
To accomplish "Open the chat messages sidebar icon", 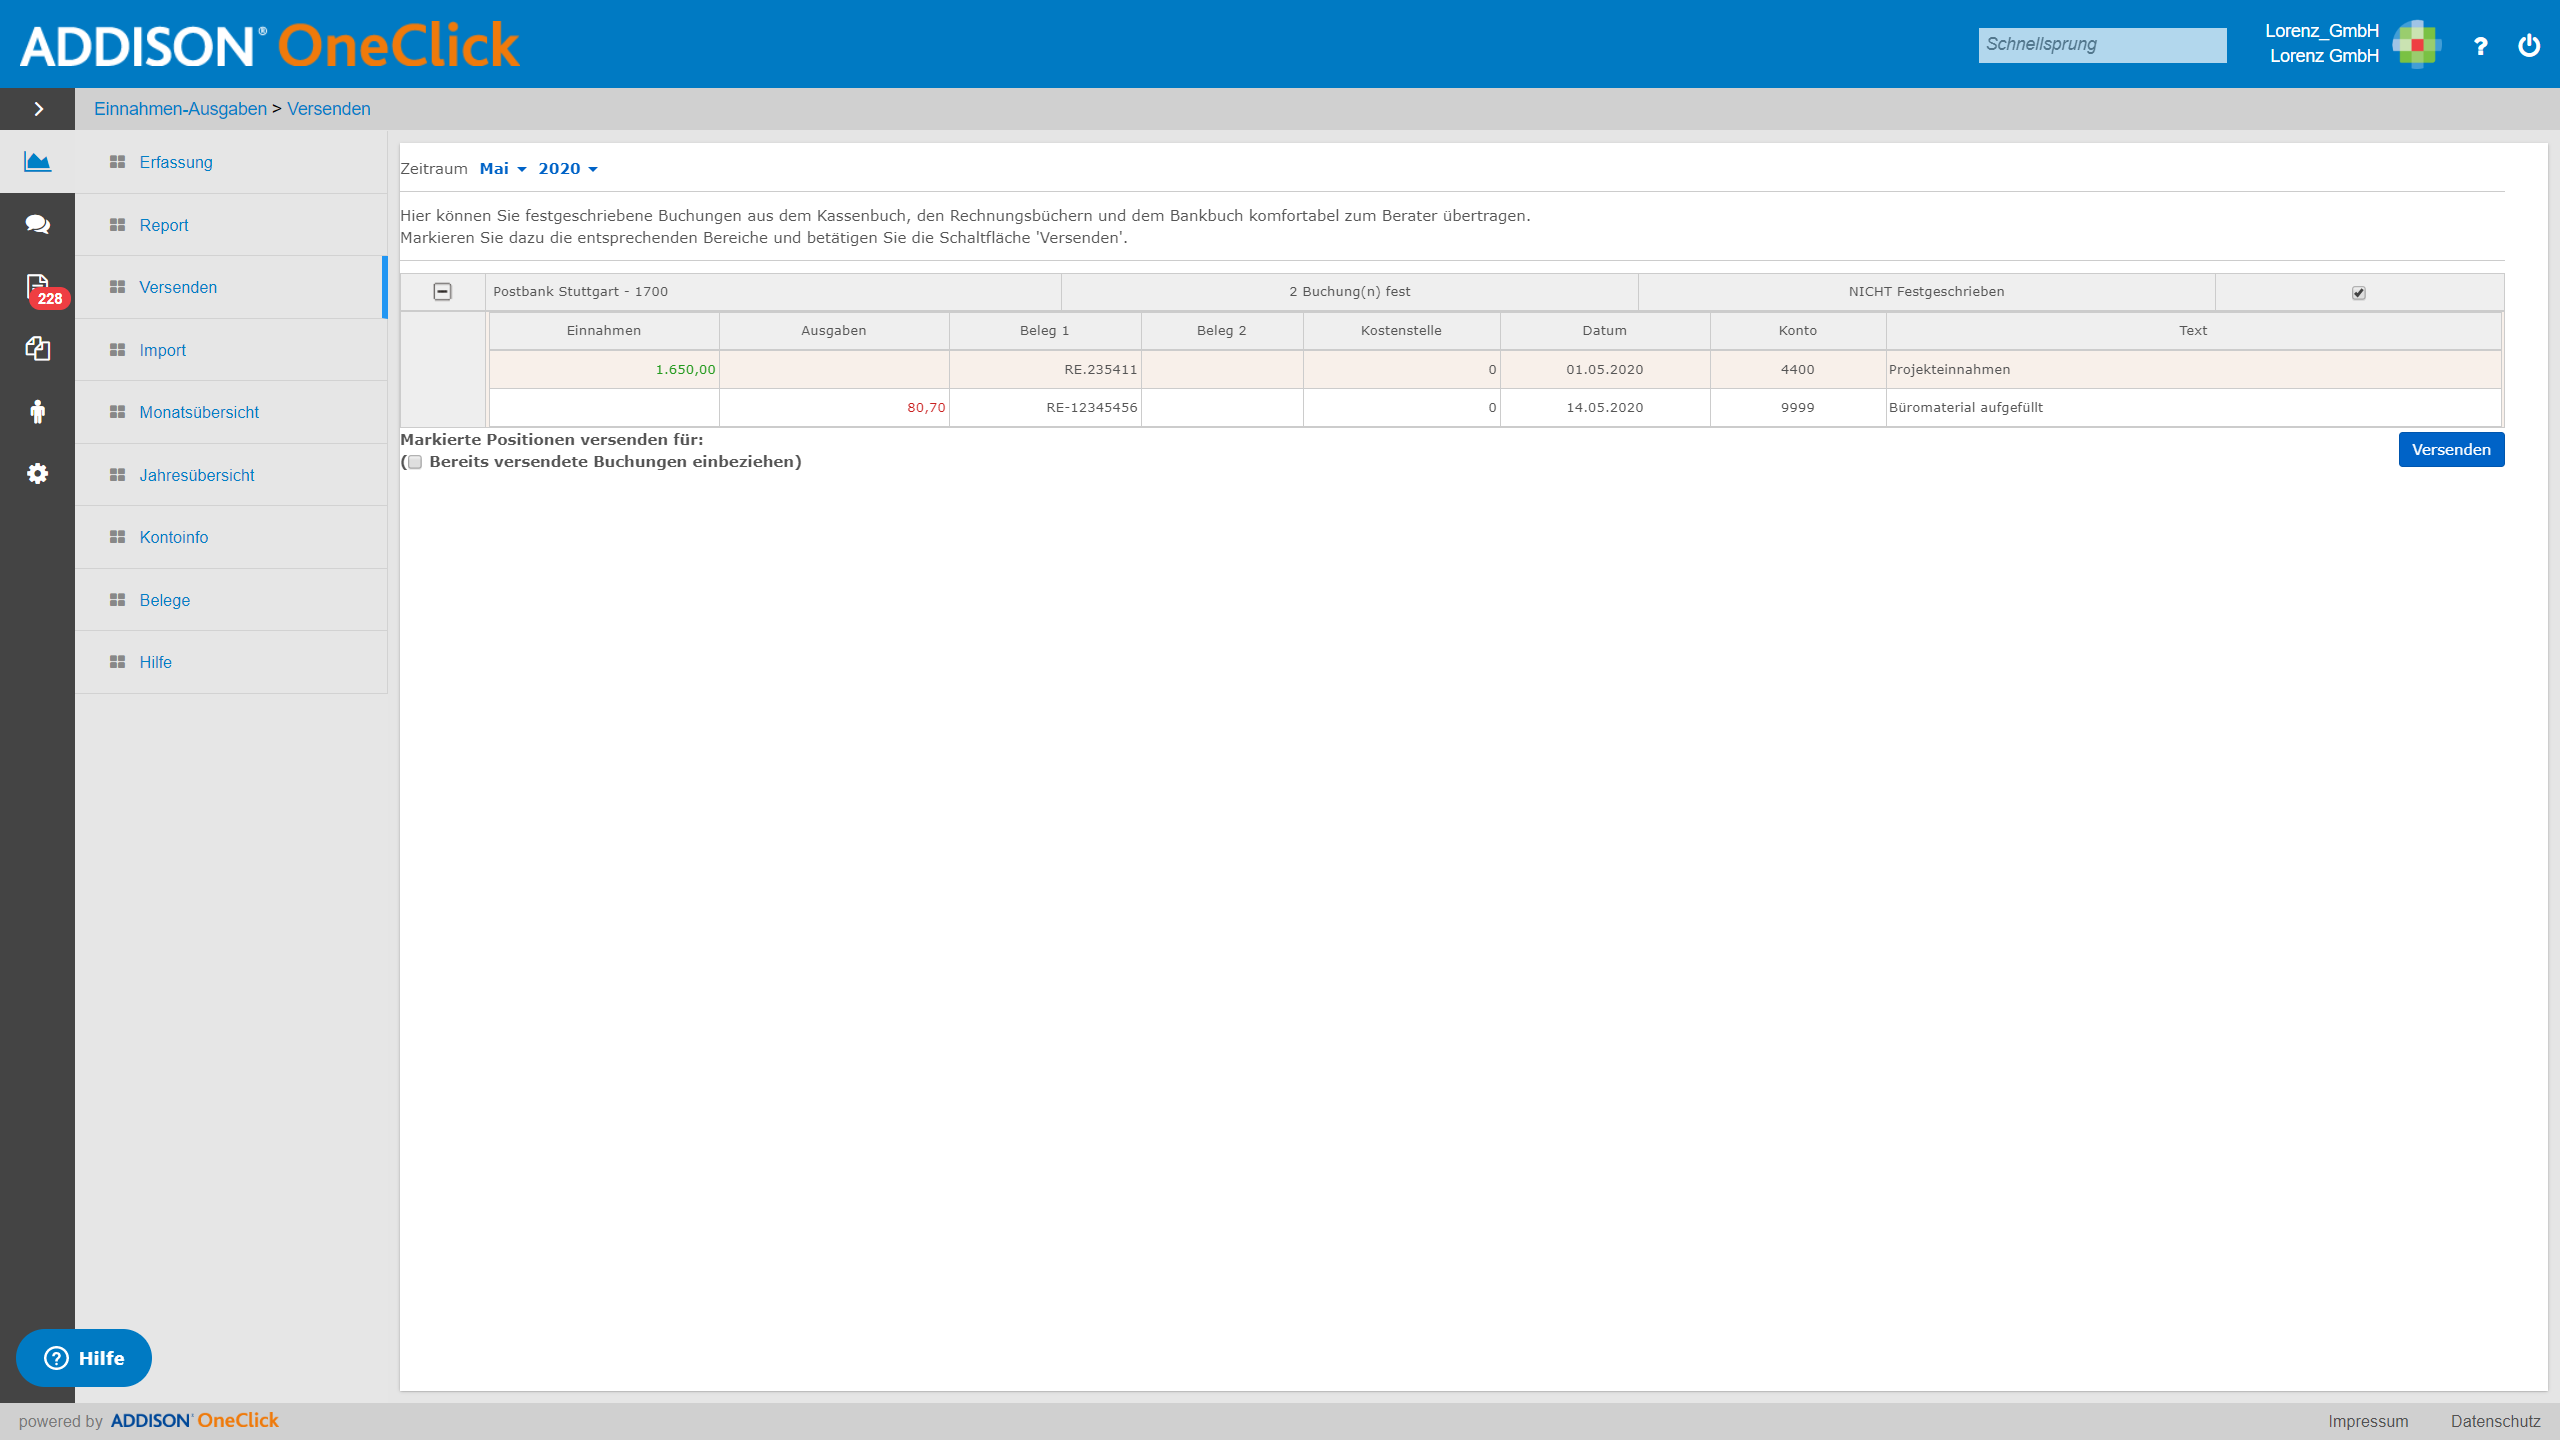I will (x=37, y=224).
